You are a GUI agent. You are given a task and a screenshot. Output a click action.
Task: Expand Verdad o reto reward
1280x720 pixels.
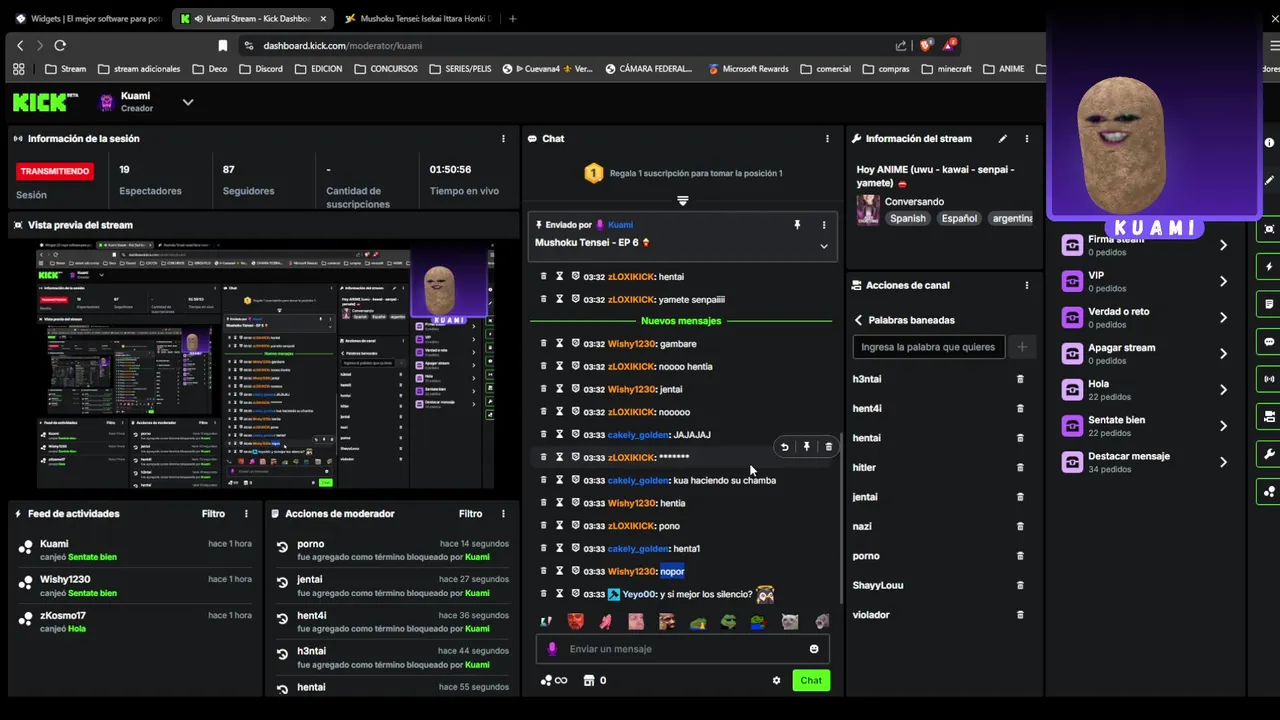tap(1223, 317)
